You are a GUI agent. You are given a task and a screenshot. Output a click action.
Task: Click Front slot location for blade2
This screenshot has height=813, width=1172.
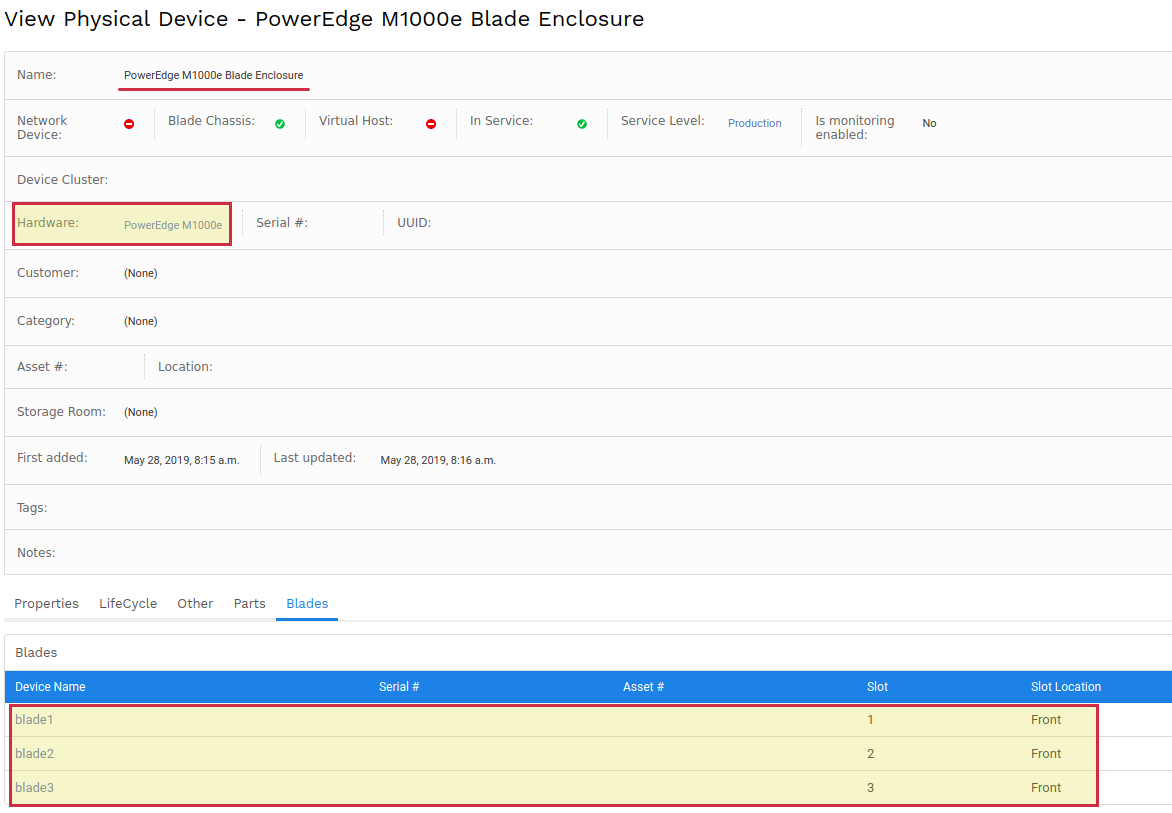[1046, 753]
